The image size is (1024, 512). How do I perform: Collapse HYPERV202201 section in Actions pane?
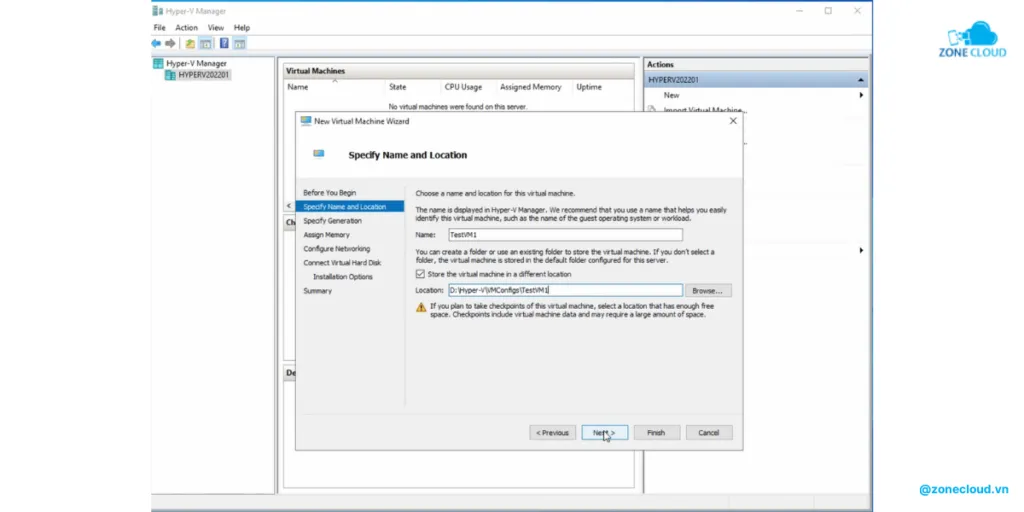click(x=861, y=80)
